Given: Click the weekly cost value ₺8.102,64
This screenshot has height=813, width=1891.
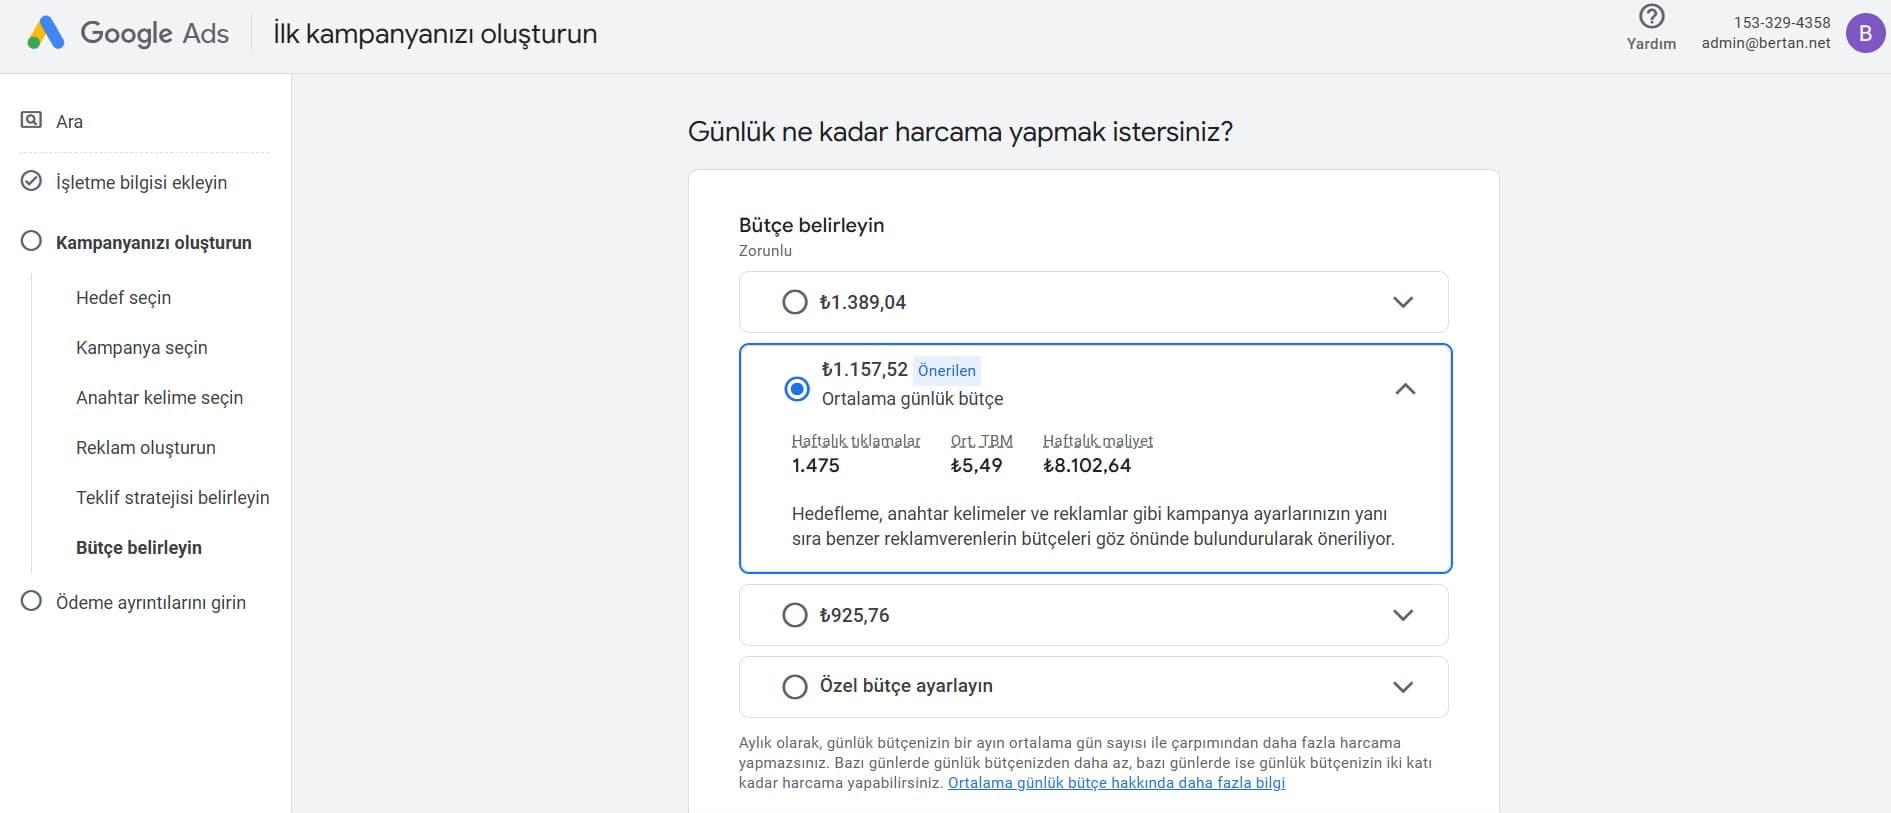Looking at the screenshot, I should tap(1087, 466).
